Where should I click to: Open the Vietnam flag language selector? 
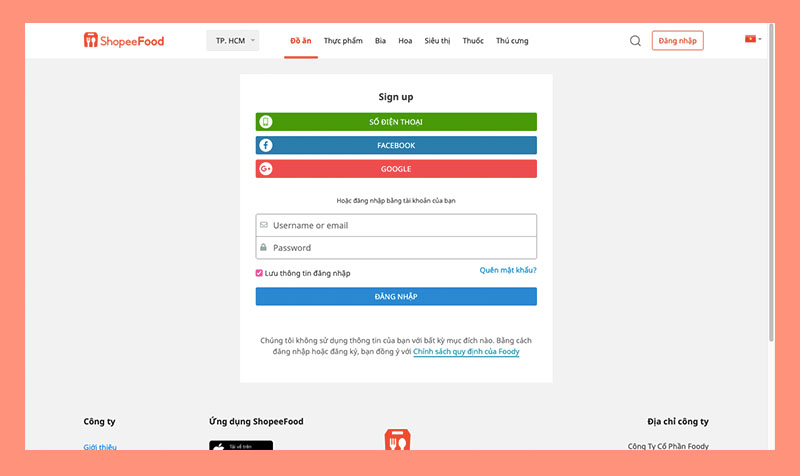[753, 39]
